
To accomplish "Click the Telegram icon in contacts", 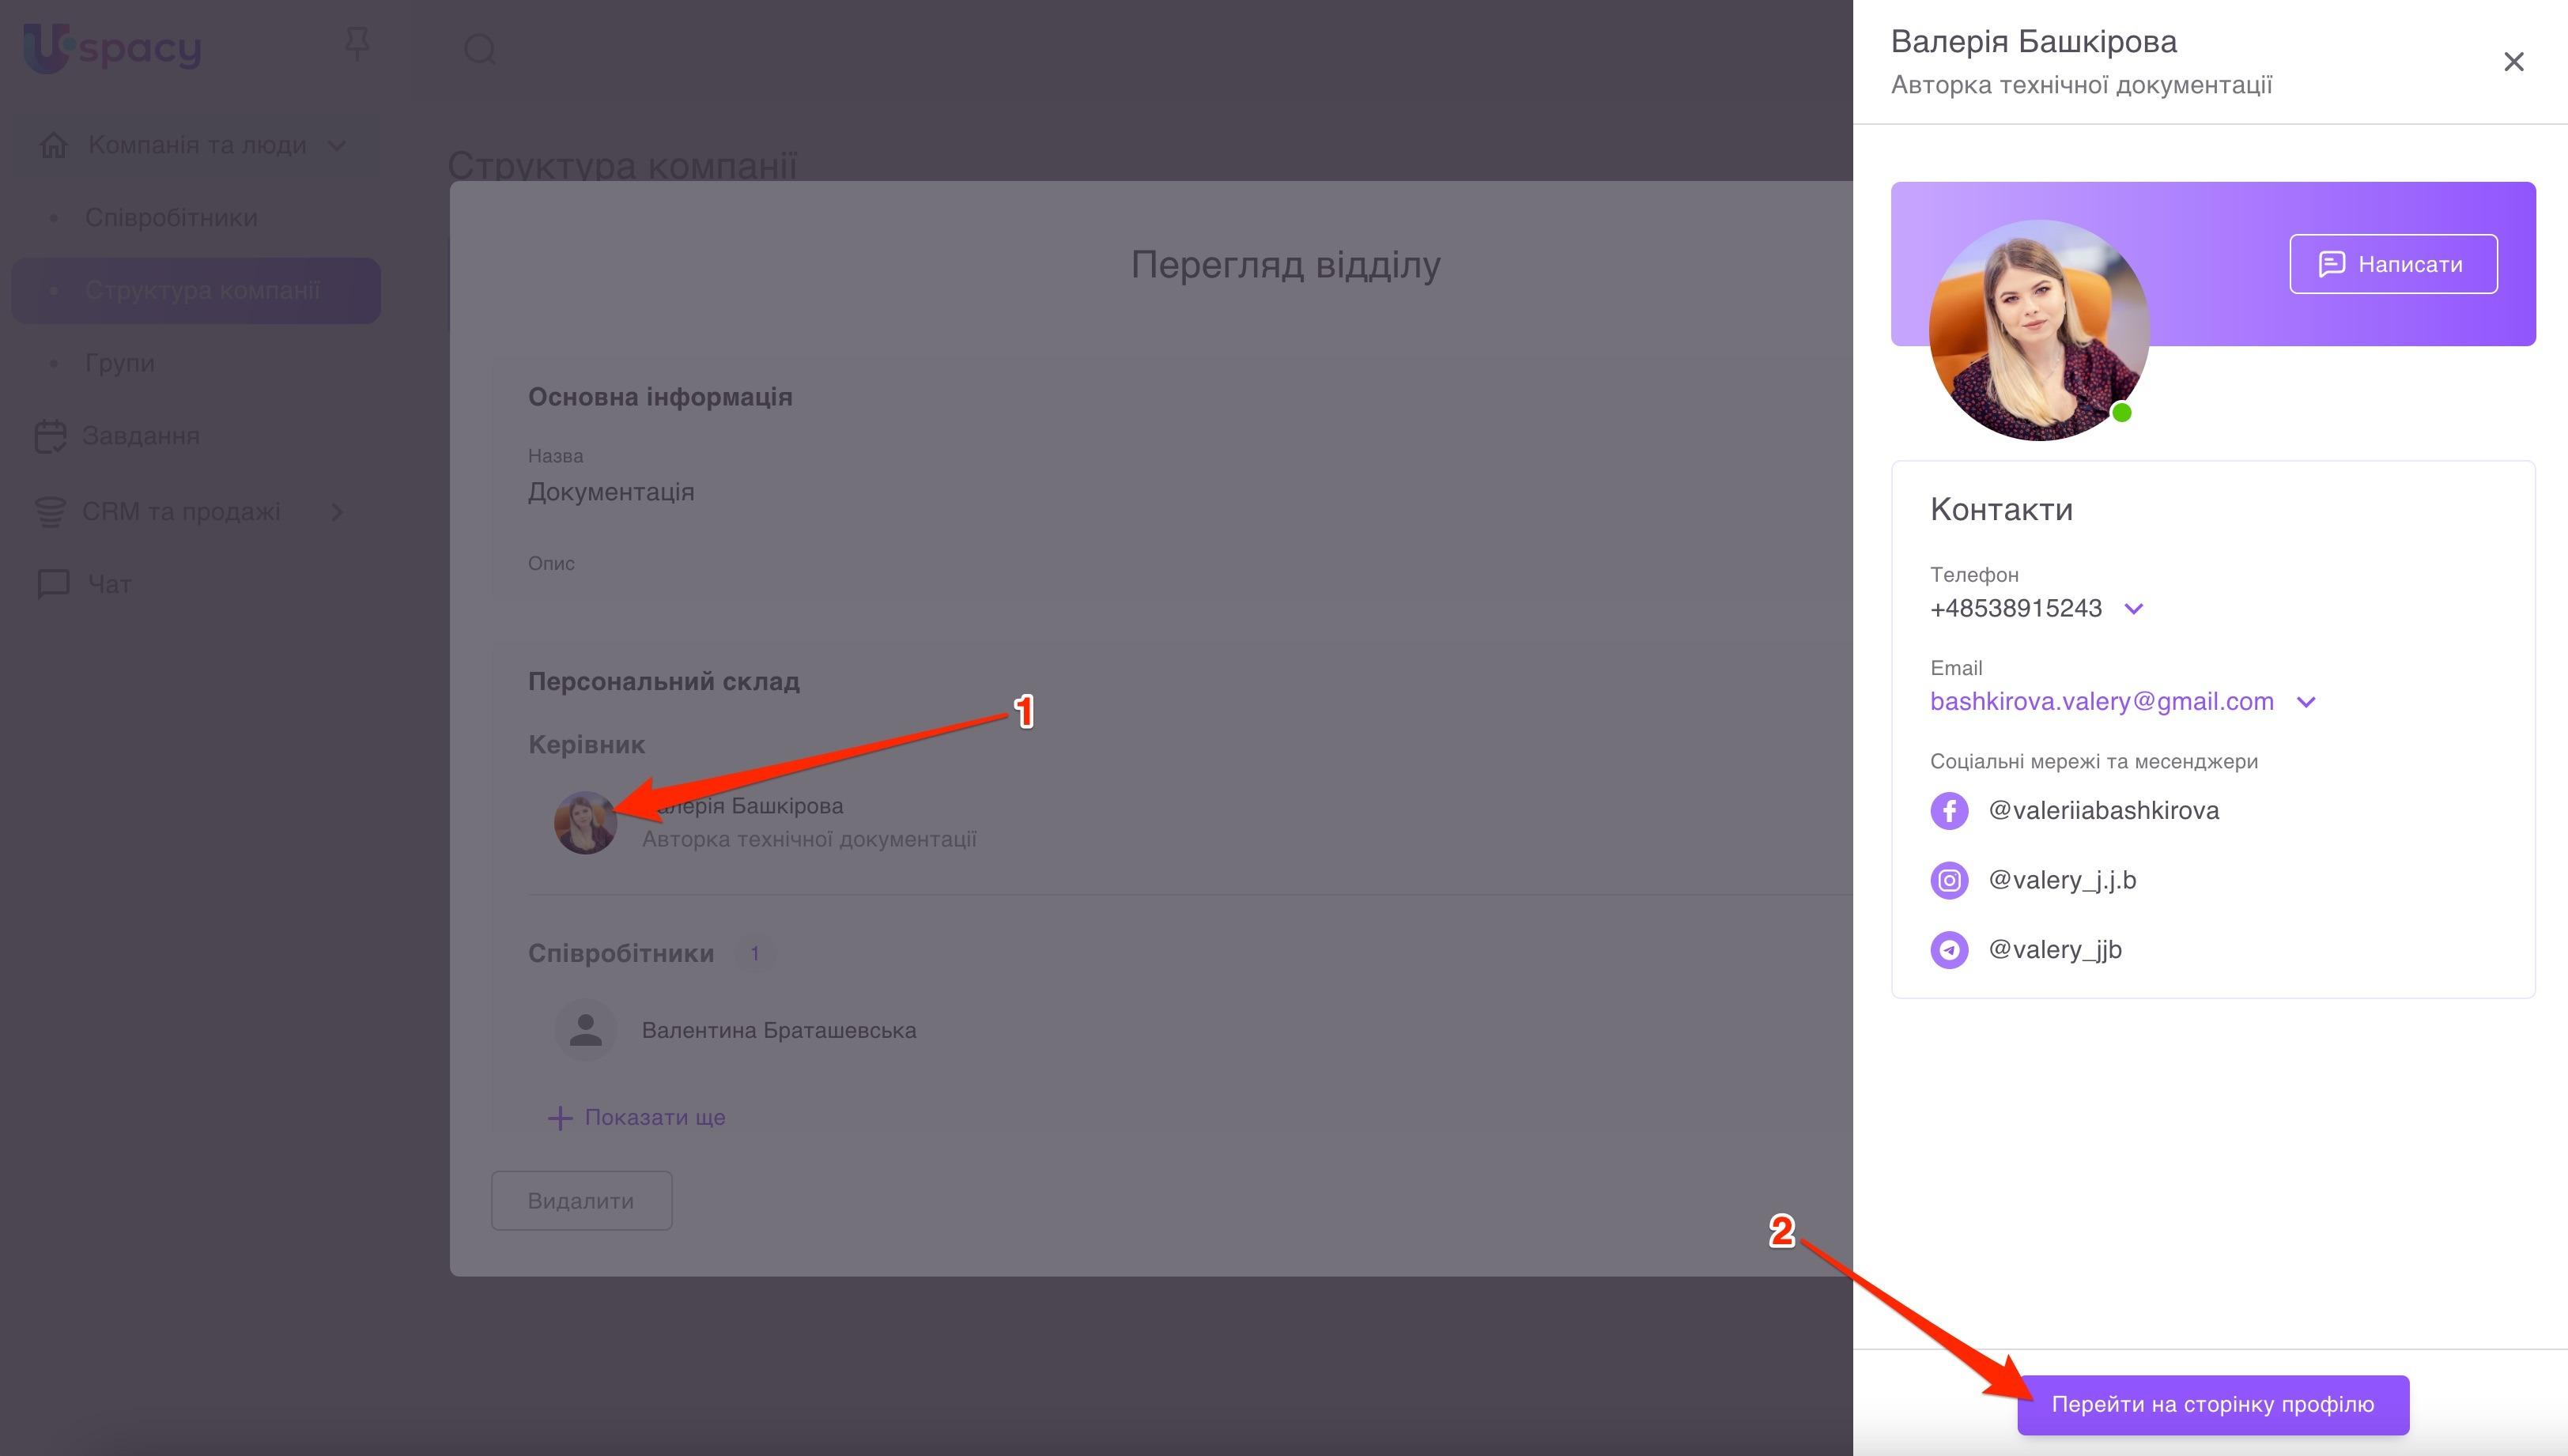I will point(1948,949).
